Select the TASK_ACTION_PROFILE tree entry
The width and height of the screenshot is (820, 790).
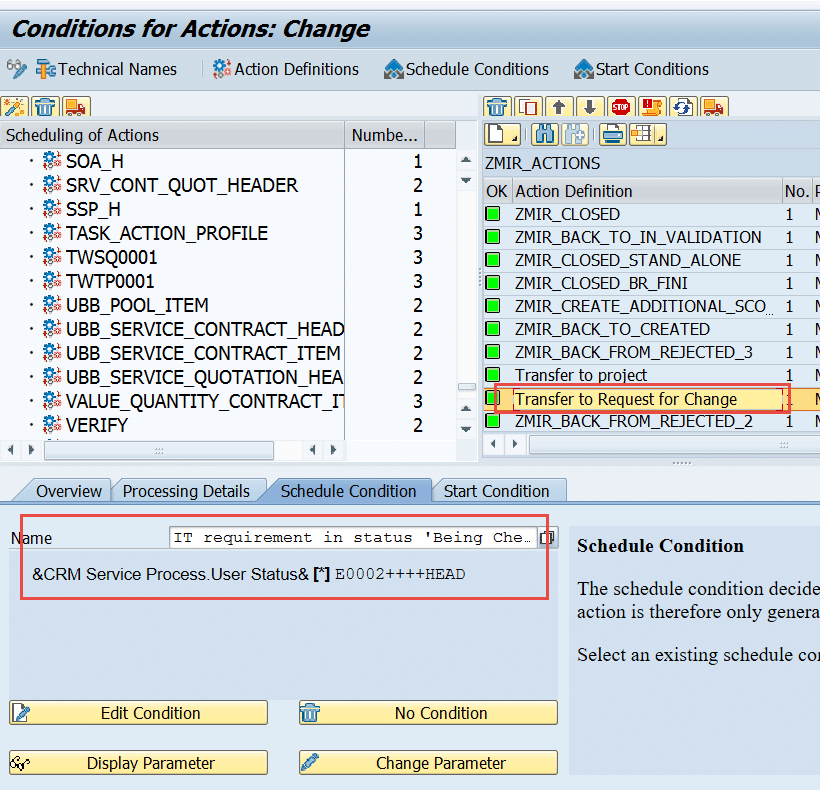tap(166, 233)
